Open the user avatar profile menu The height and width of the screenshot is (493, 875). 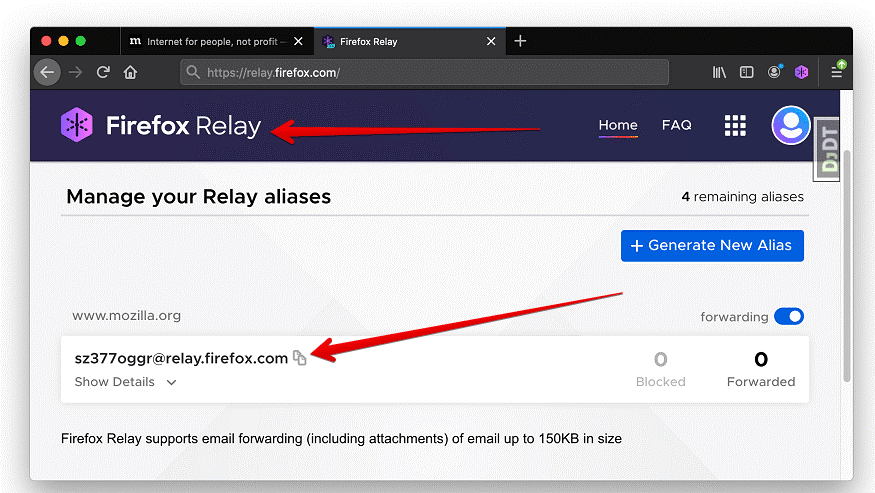pos(791,125)
